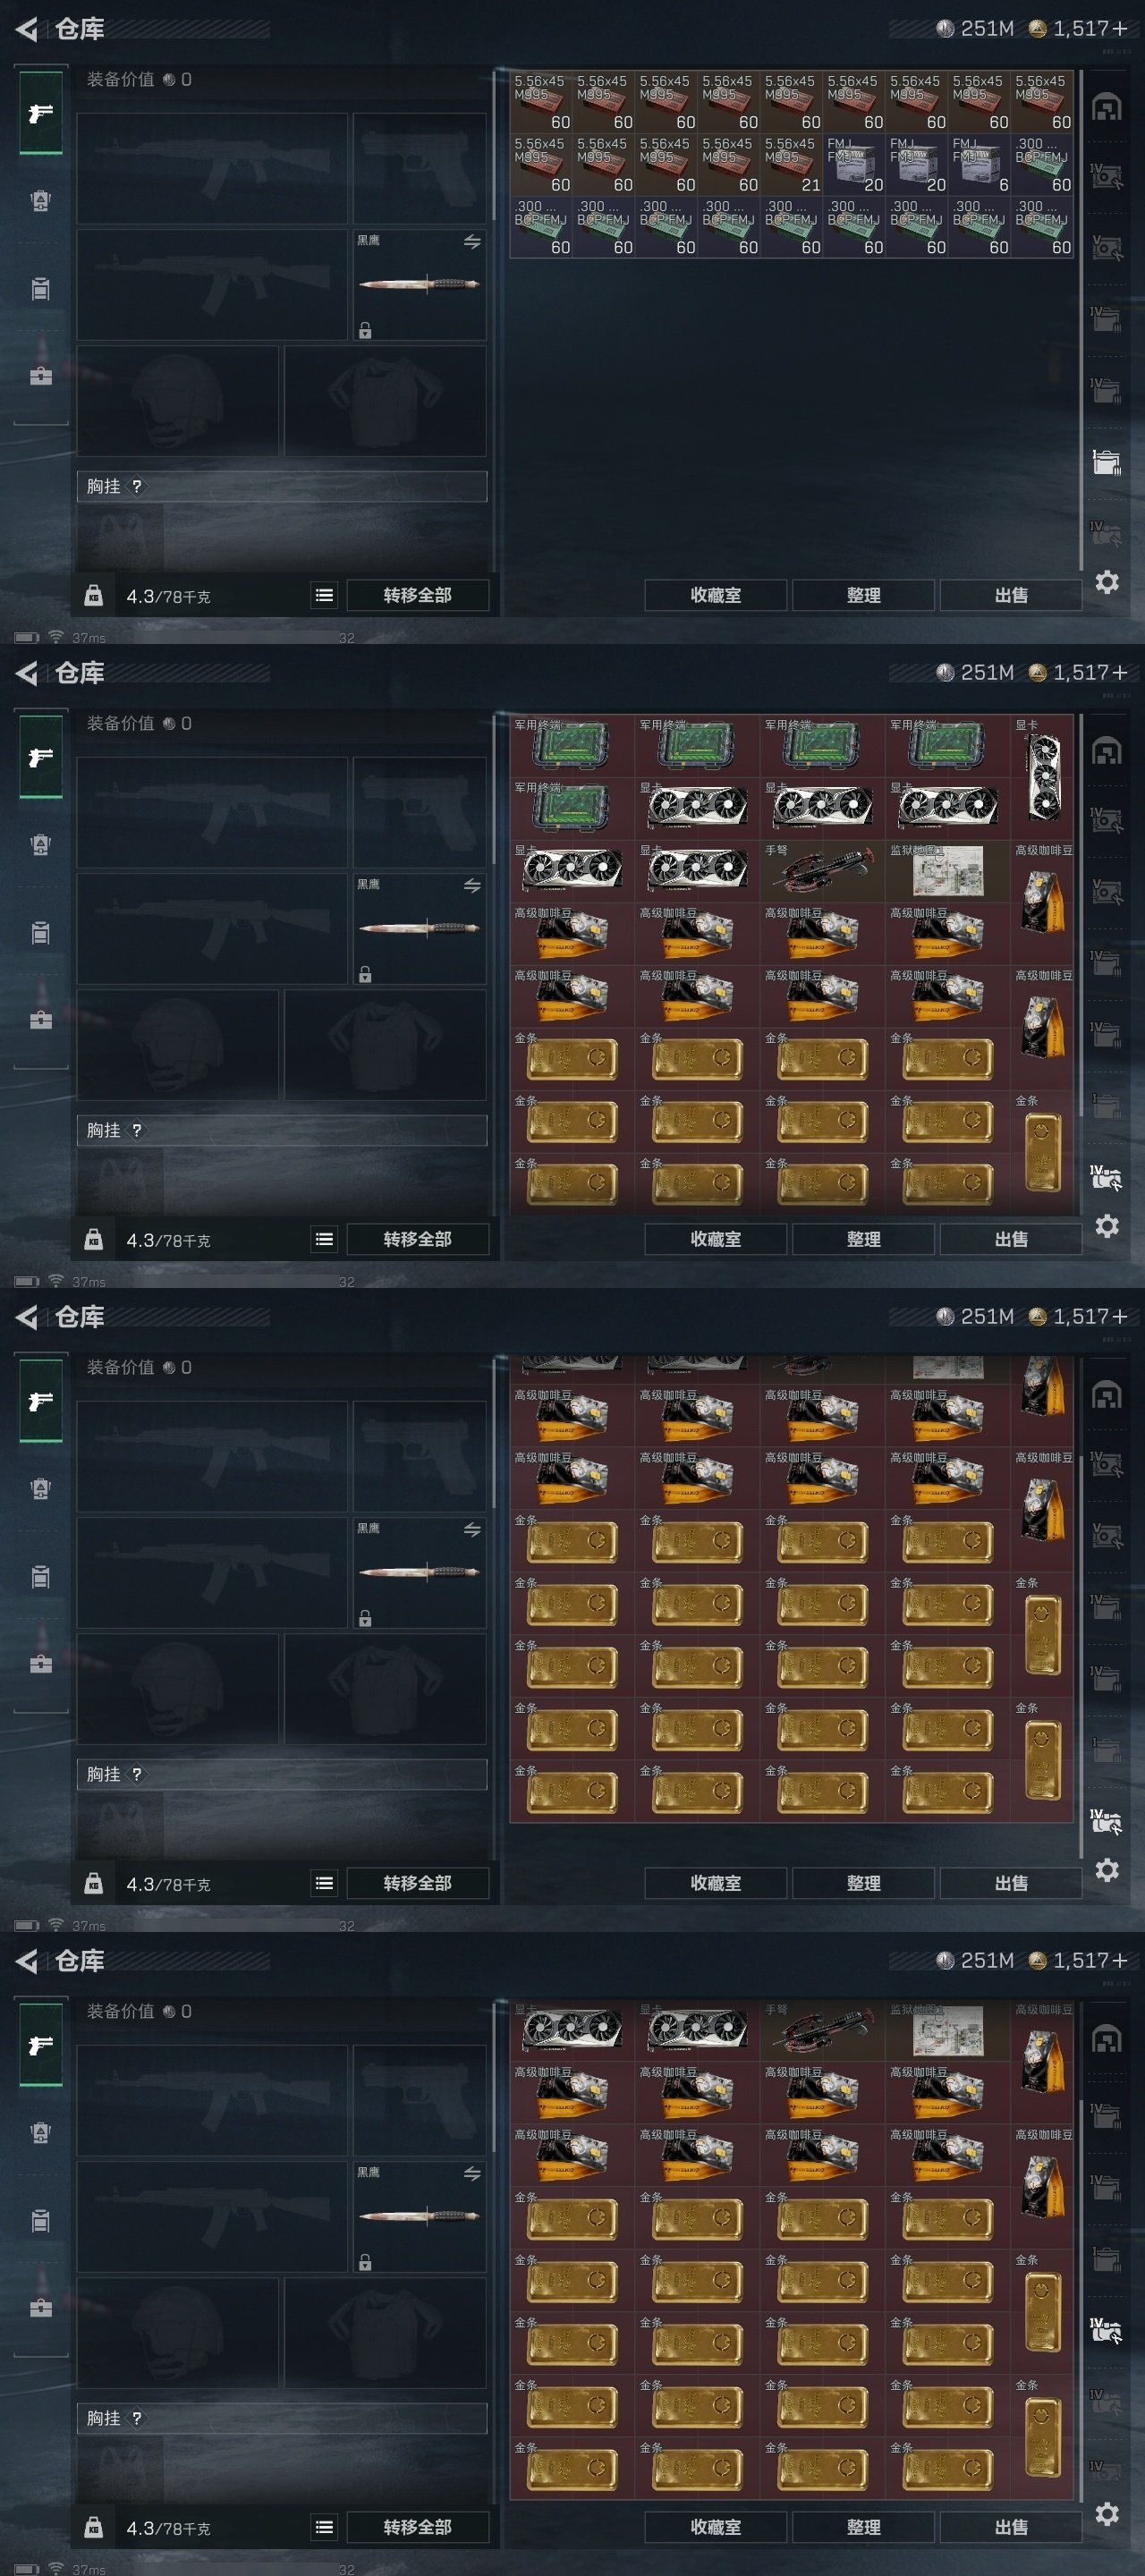Expand the list menu left of 转移全部
Viewport: 1145px width, 2576px height.
tap(324, 595)
